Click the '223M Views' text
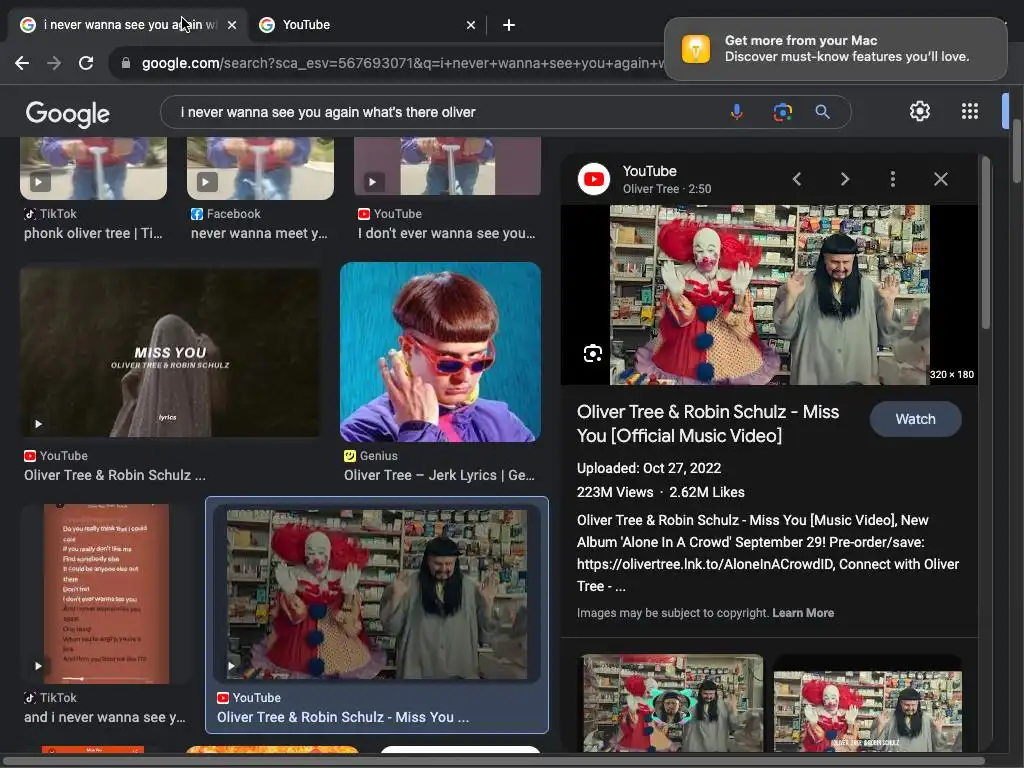1024x768 pixels. (x=615, y=492)
